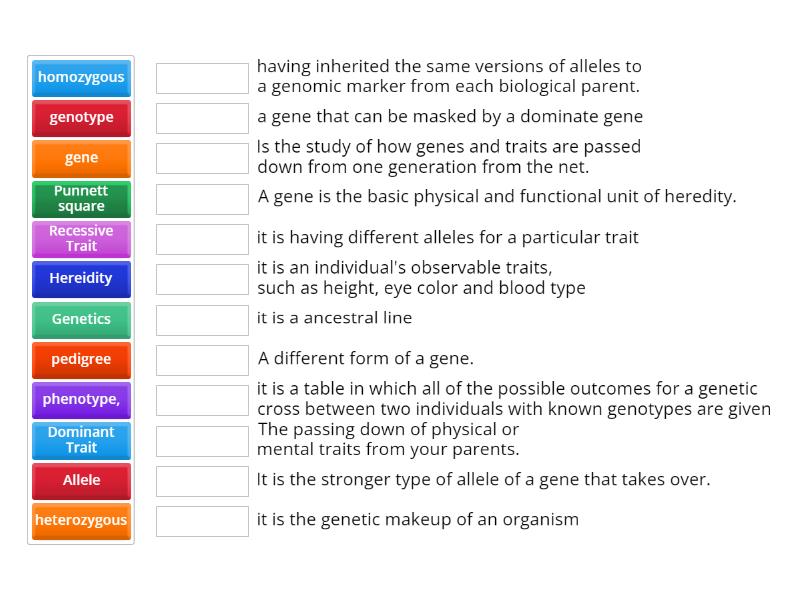Click the gene answer tile
Image resolution: width=800 pixels, height=600 pixels.
[80, 158]
